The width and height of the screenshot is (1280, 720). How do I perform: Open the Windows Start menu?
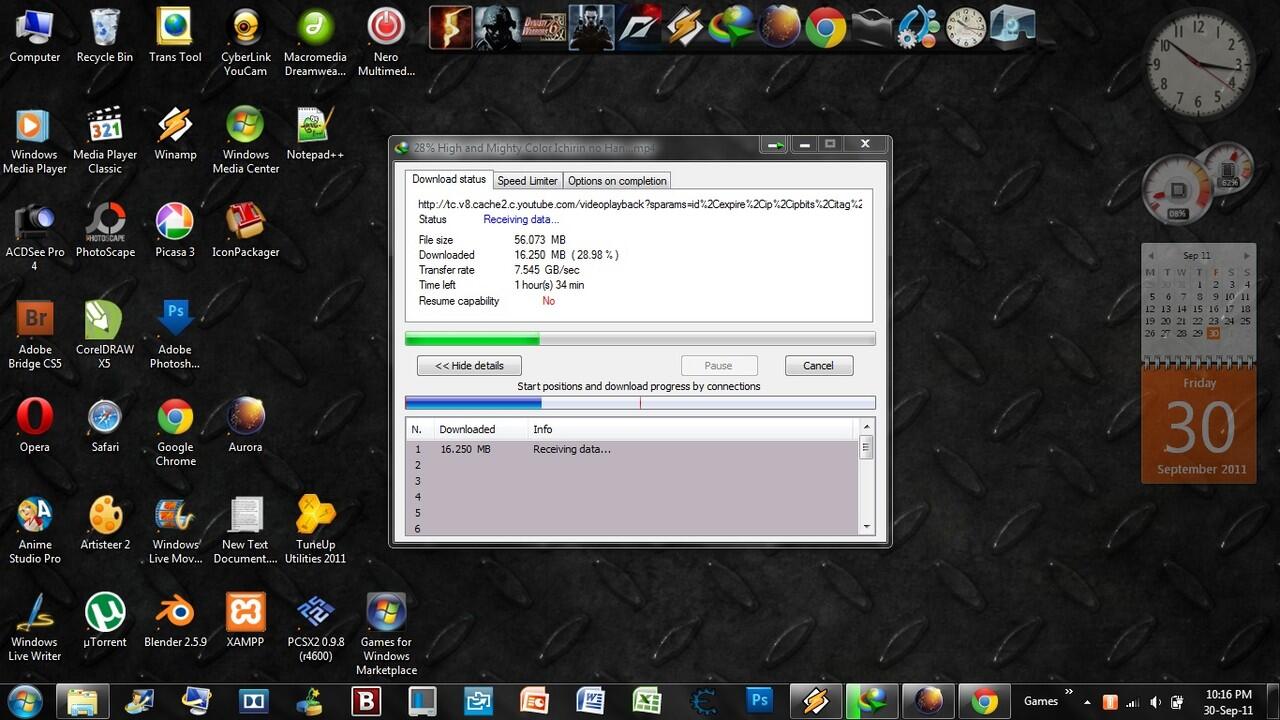(24, 701)
